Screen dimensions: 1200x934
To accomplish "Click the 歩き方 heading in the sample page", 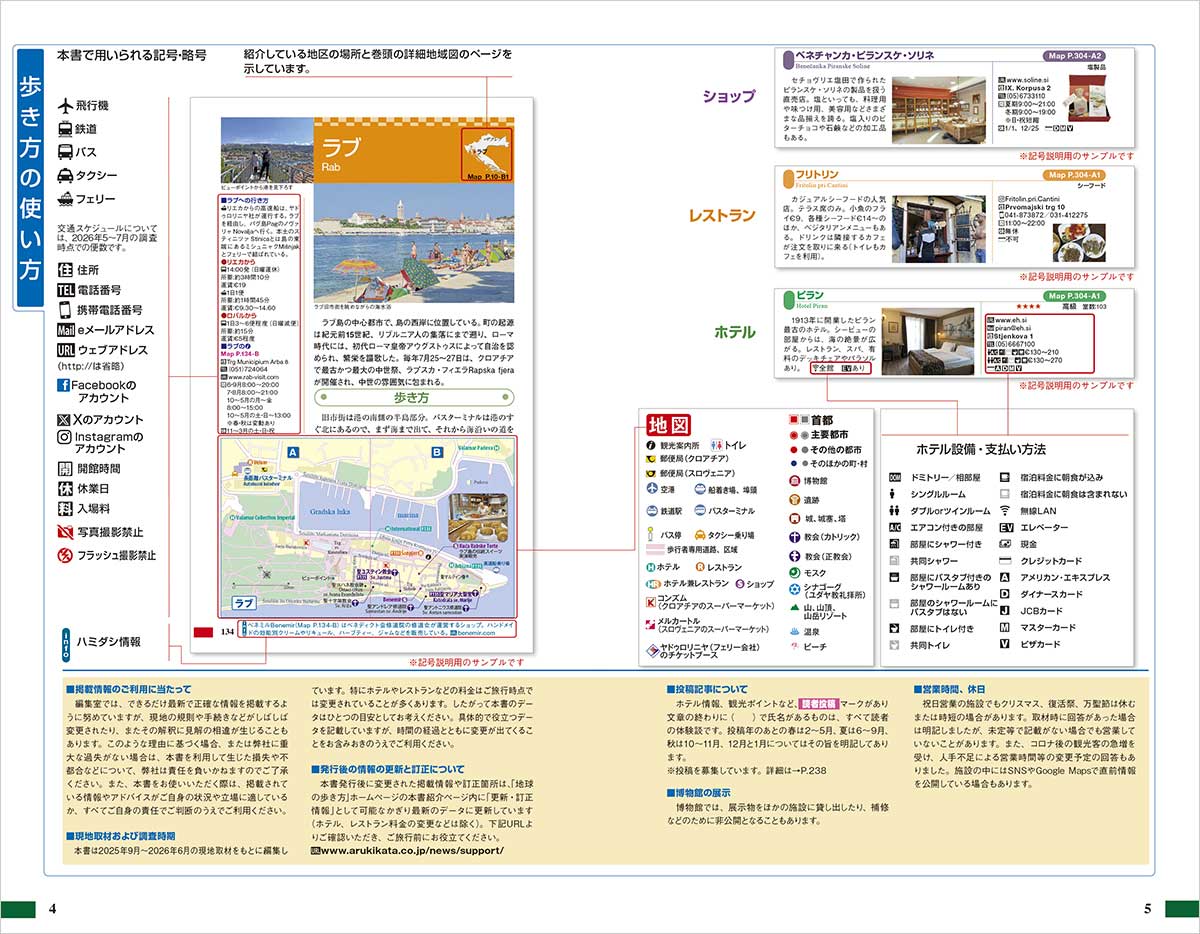I will pyautogui.click(x=413, y=397).
